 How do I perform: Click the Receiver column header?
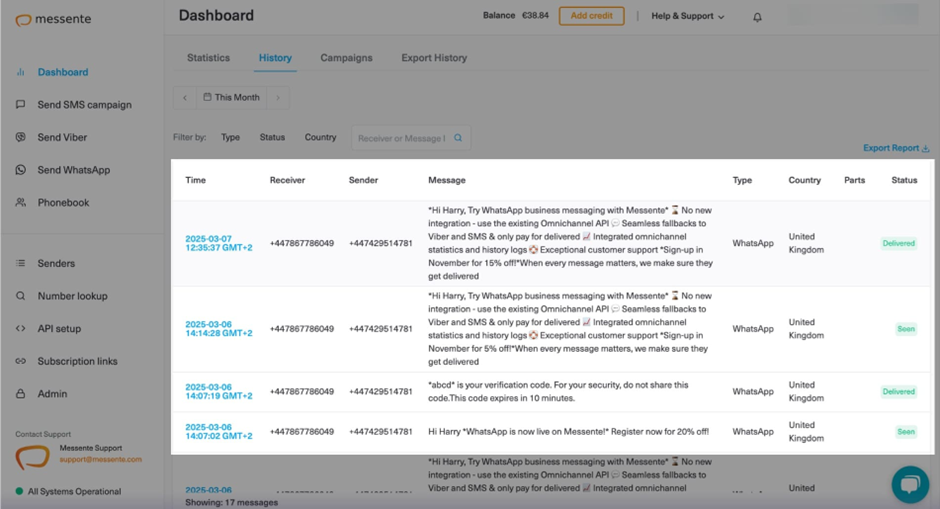coord(287,180)
